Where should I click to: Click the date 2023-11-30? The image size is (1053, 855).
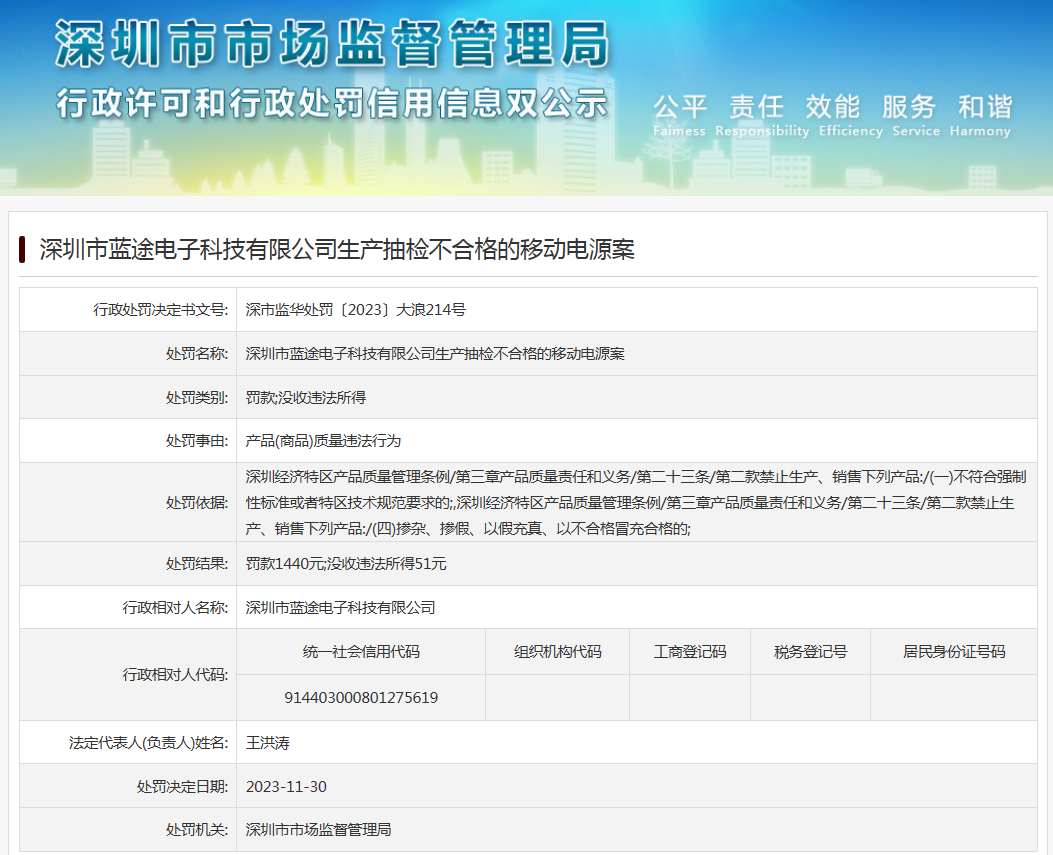click(286, 786)
